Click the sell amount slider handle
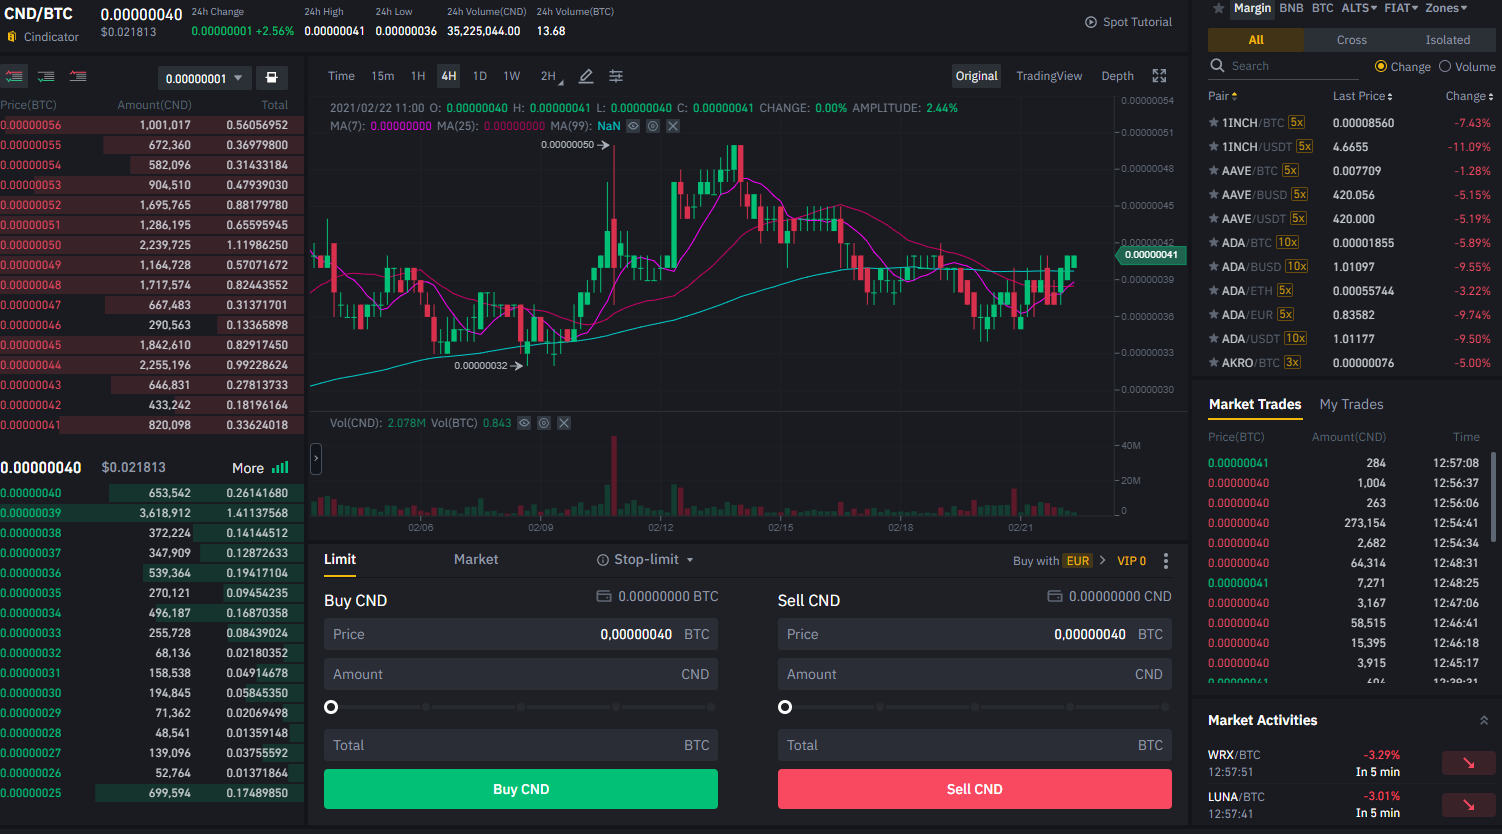1502x834 pixels. pos(785,707)
